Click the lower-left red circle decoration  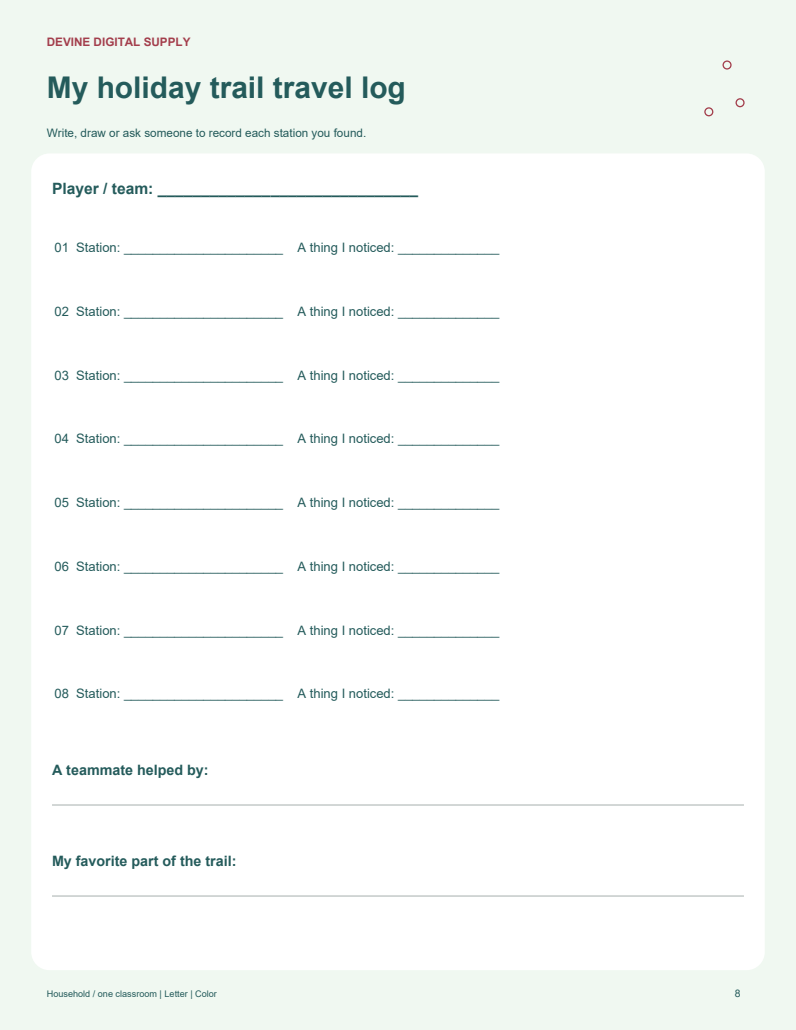click(x=709, y=112)
